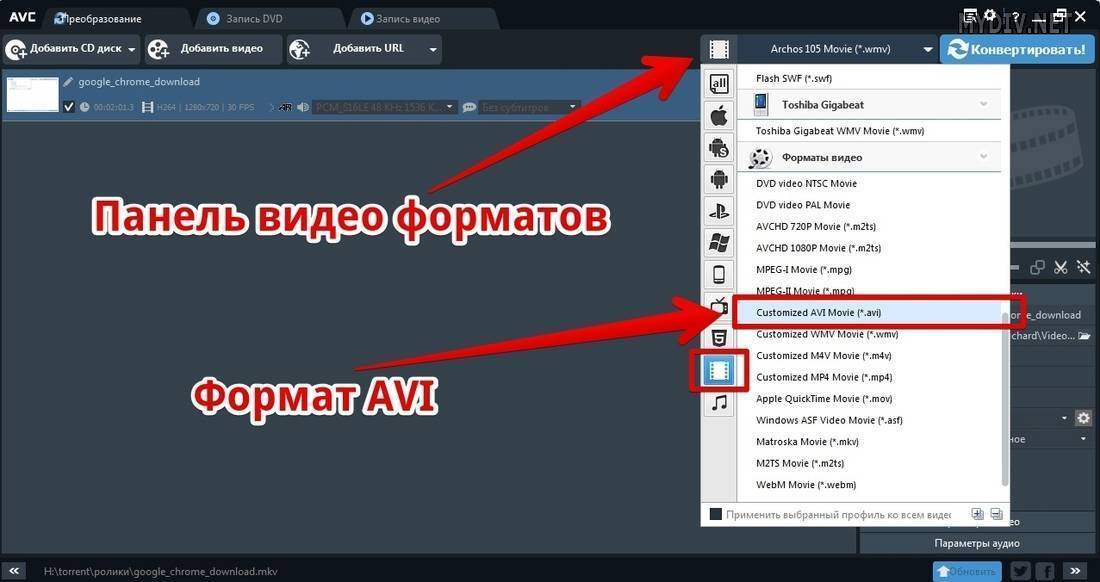
Task: Uncheck the google_chrome_download file checkbox
Action: point(68,107)
